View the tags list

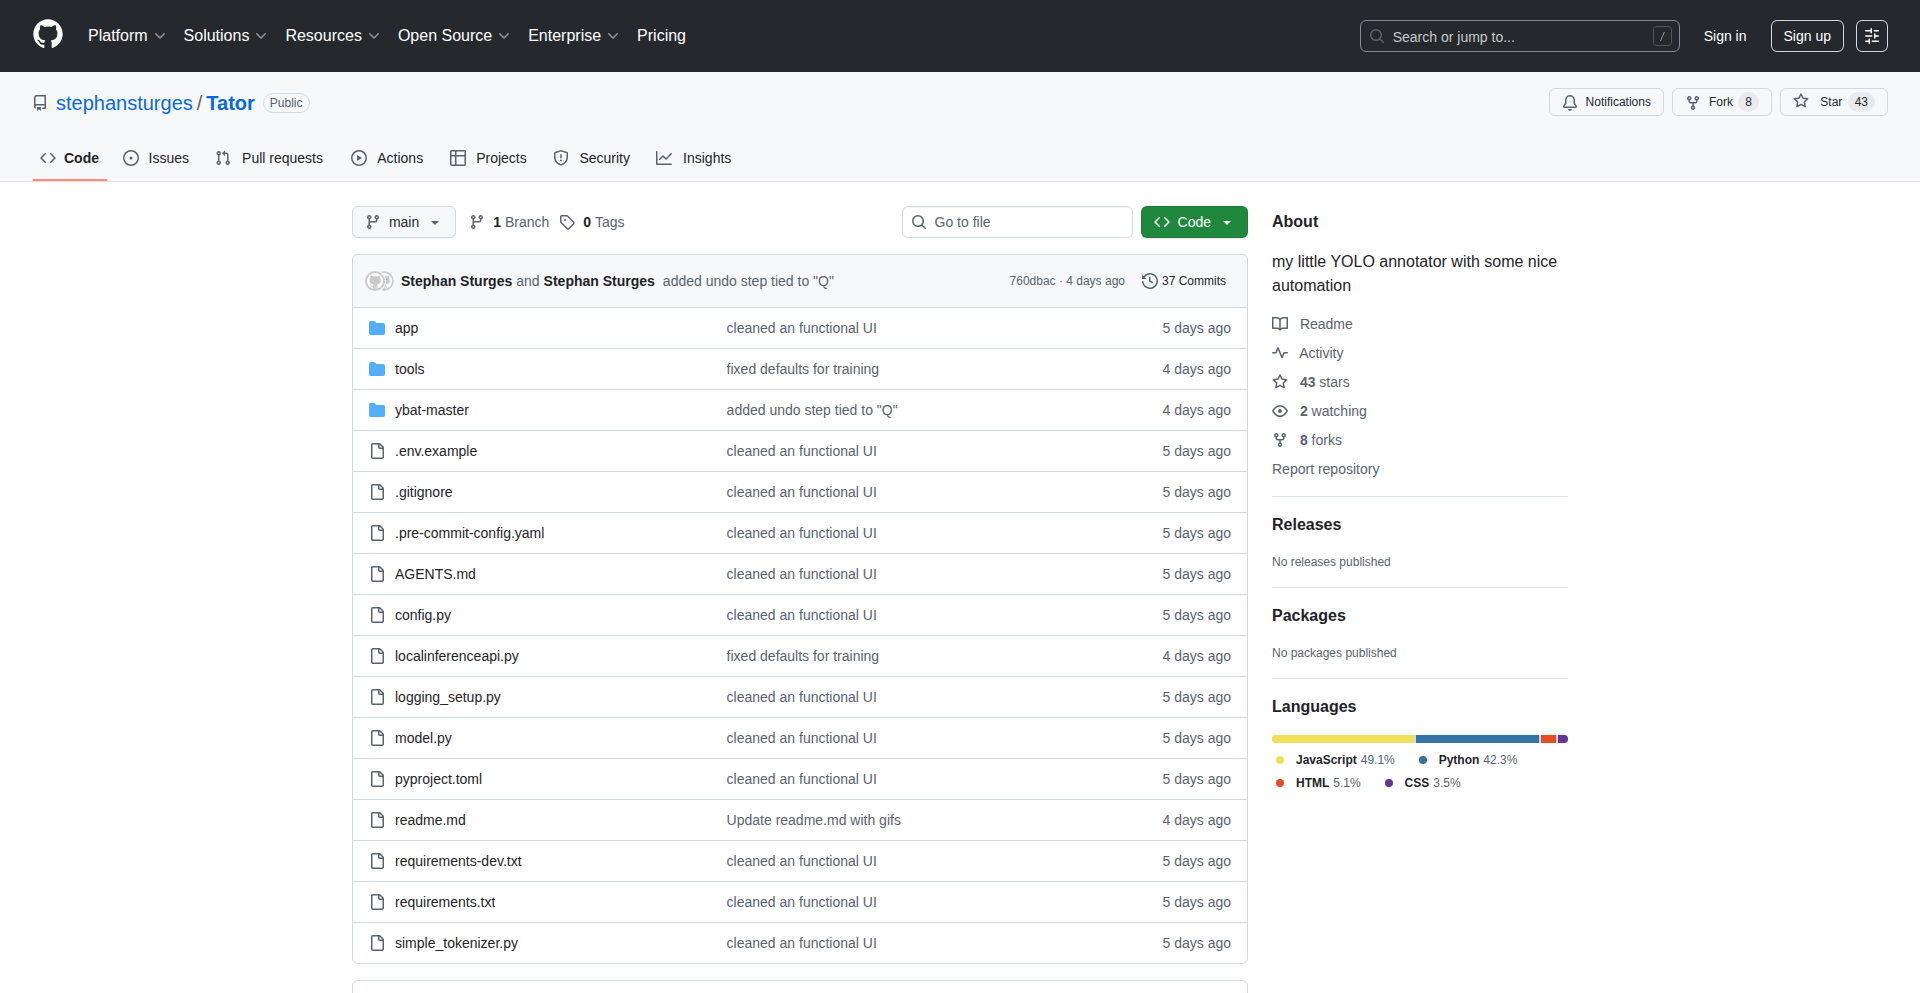(592, 222)
